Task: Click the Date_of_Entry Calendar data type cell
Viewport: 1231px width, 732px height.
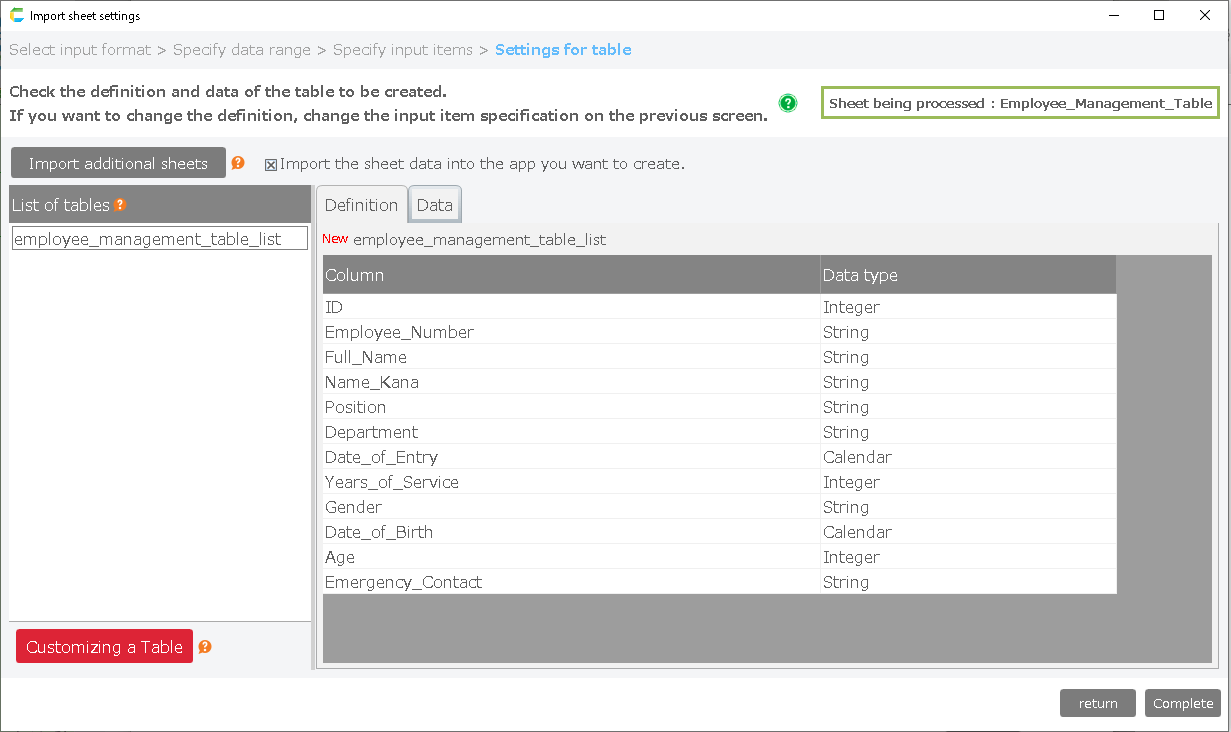Action: (857, 457)
